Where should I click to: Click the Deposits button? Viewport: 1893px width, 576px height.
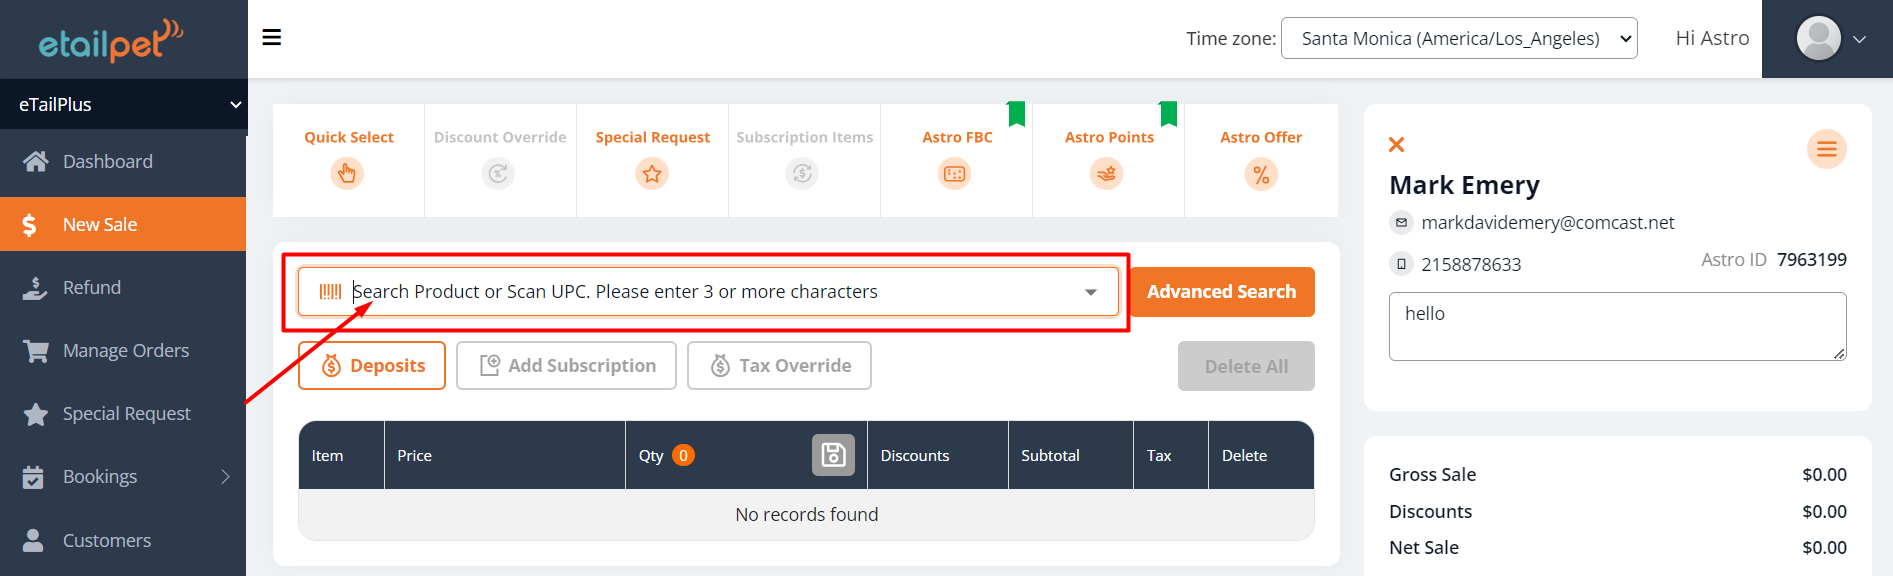372,366
